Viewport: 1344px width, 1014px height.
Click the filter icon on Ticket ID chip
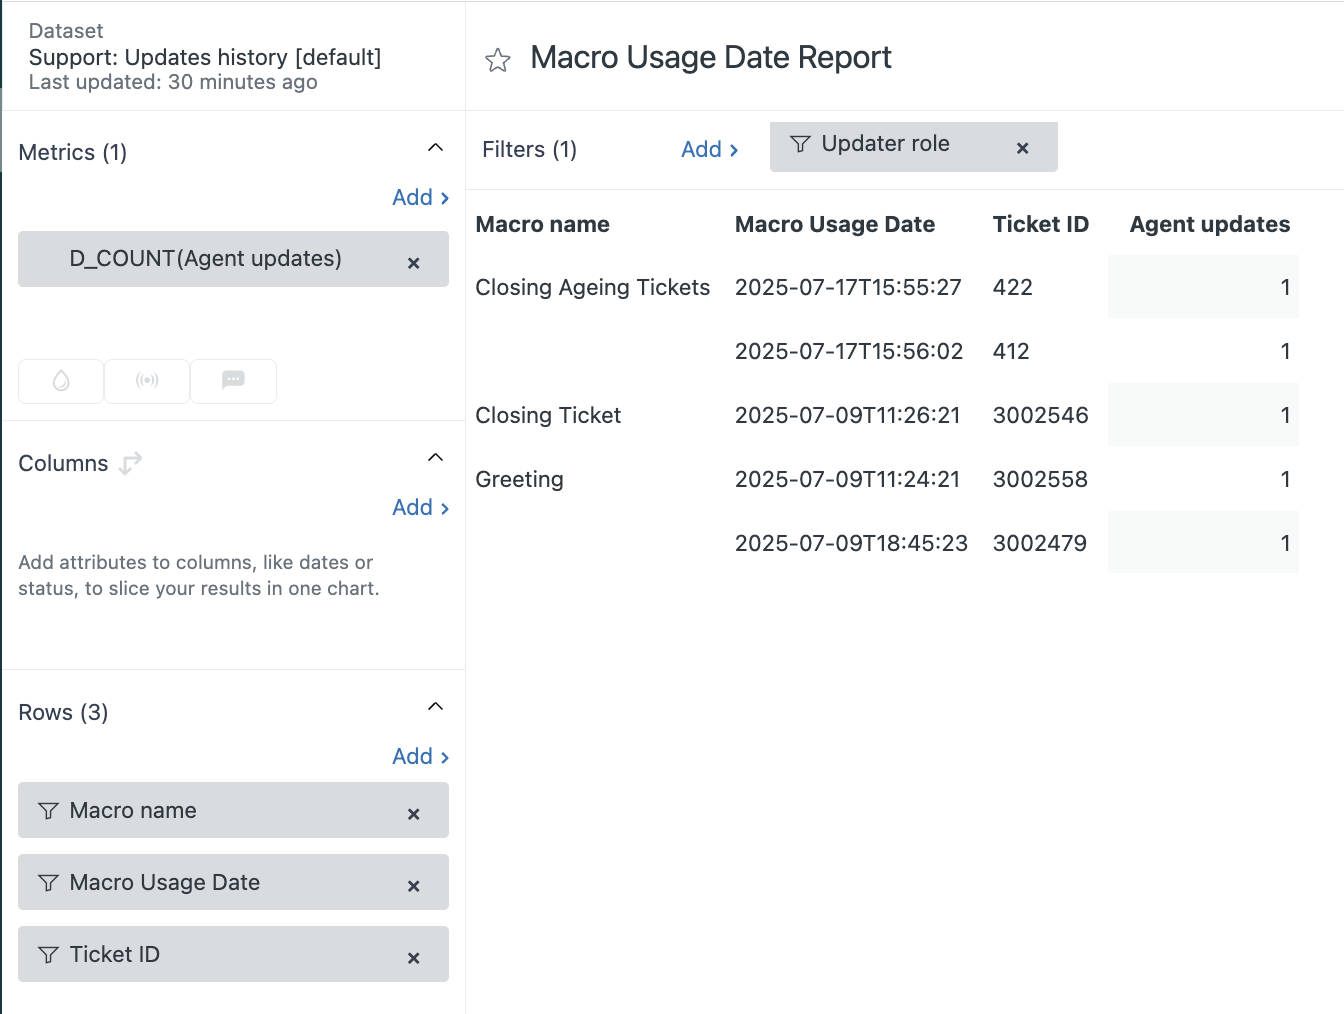(x=47, y=955)
